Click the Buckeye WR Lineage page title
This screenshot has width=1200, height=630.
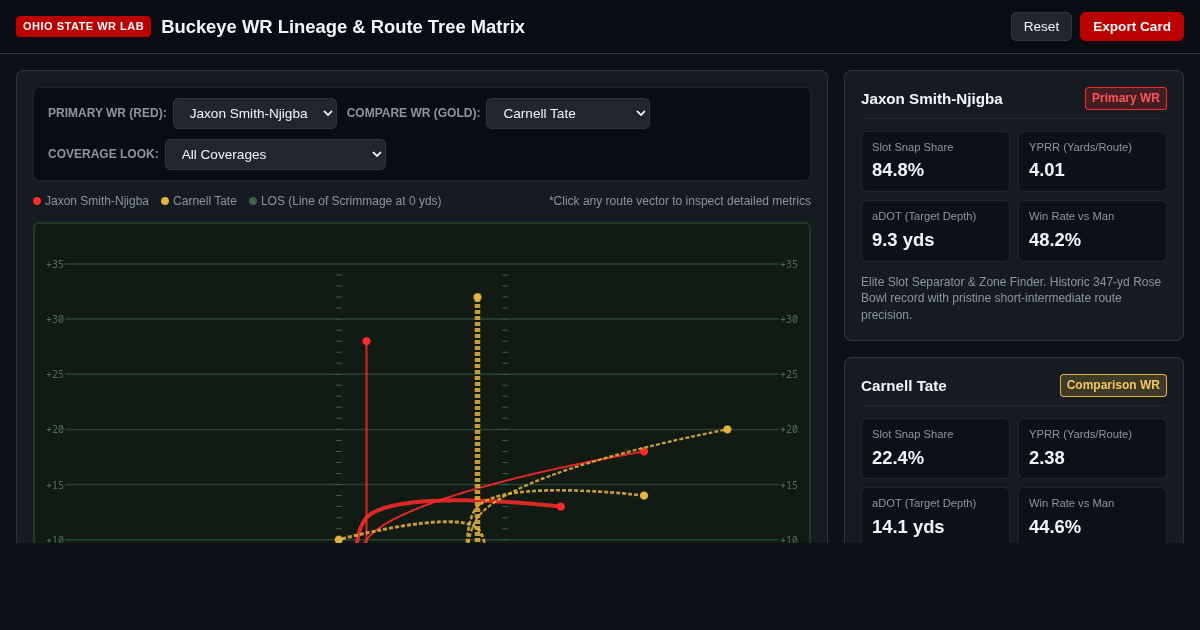343,27
